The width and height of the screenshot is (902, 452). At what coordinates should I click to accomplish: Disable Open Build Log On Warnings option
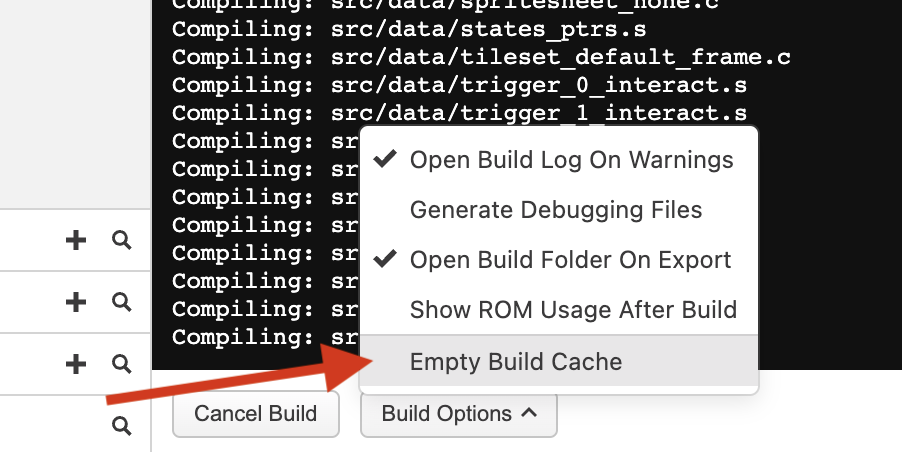click(571, 160)
